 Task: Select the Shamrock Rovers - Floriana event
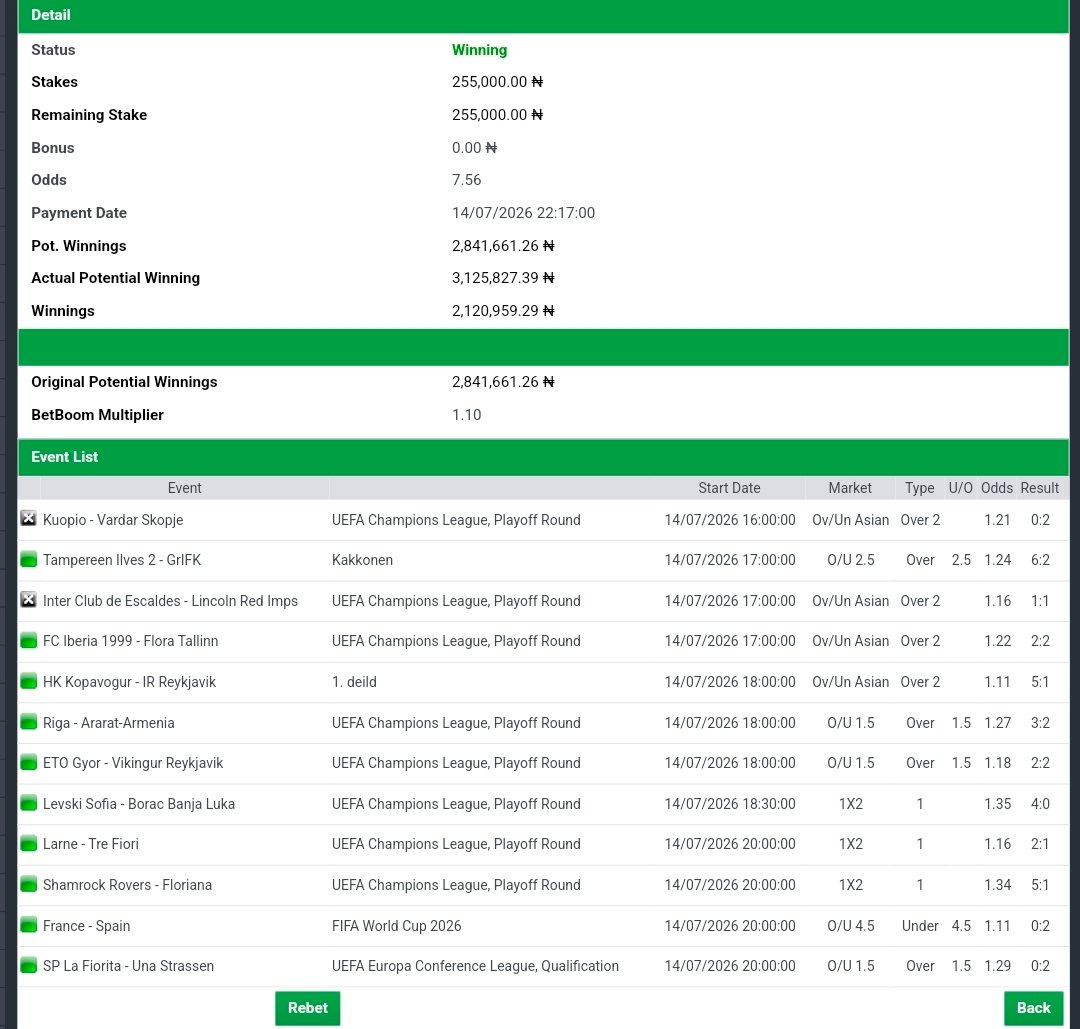[127, 884]
